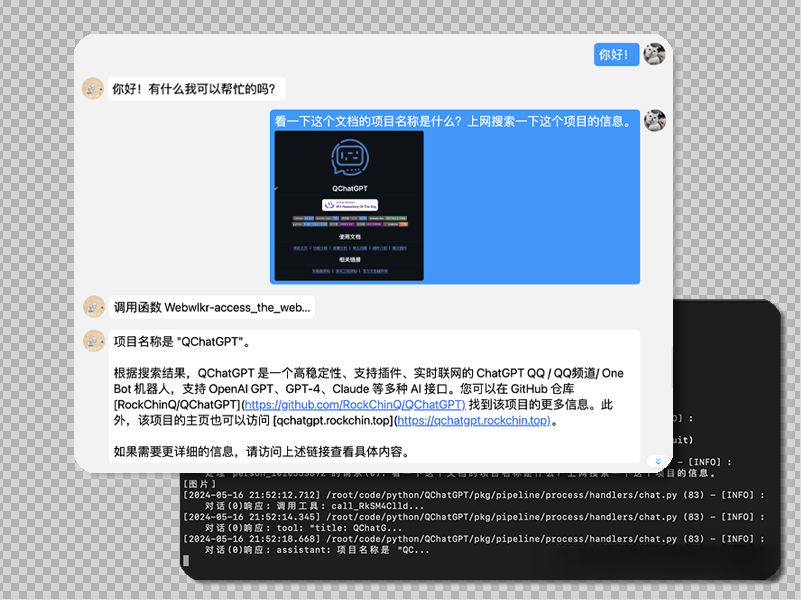Click the blue '你好!' sent message bubble
801x600 pixels.
point(616,54)
